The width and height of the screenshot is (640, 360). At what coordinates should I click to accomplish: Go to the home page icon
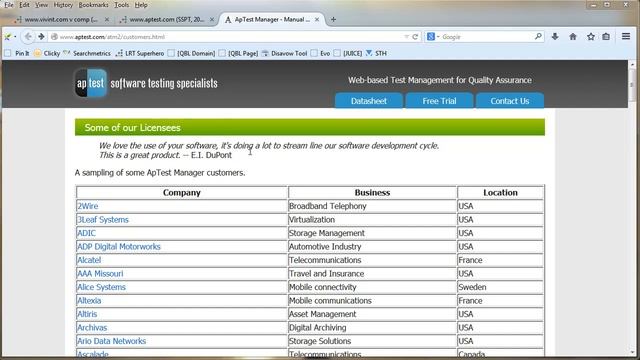pos(573,37)
